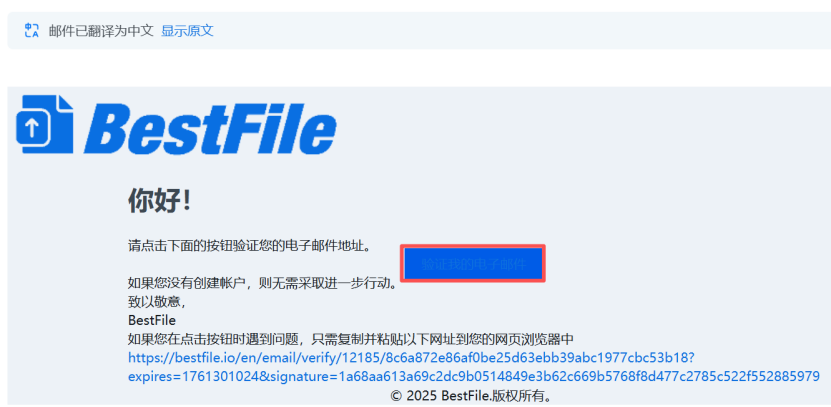Click the red outline around the verify button
The height and width of the screenshot is (407, 831).
pyautogui.click(x=473, y=246)
